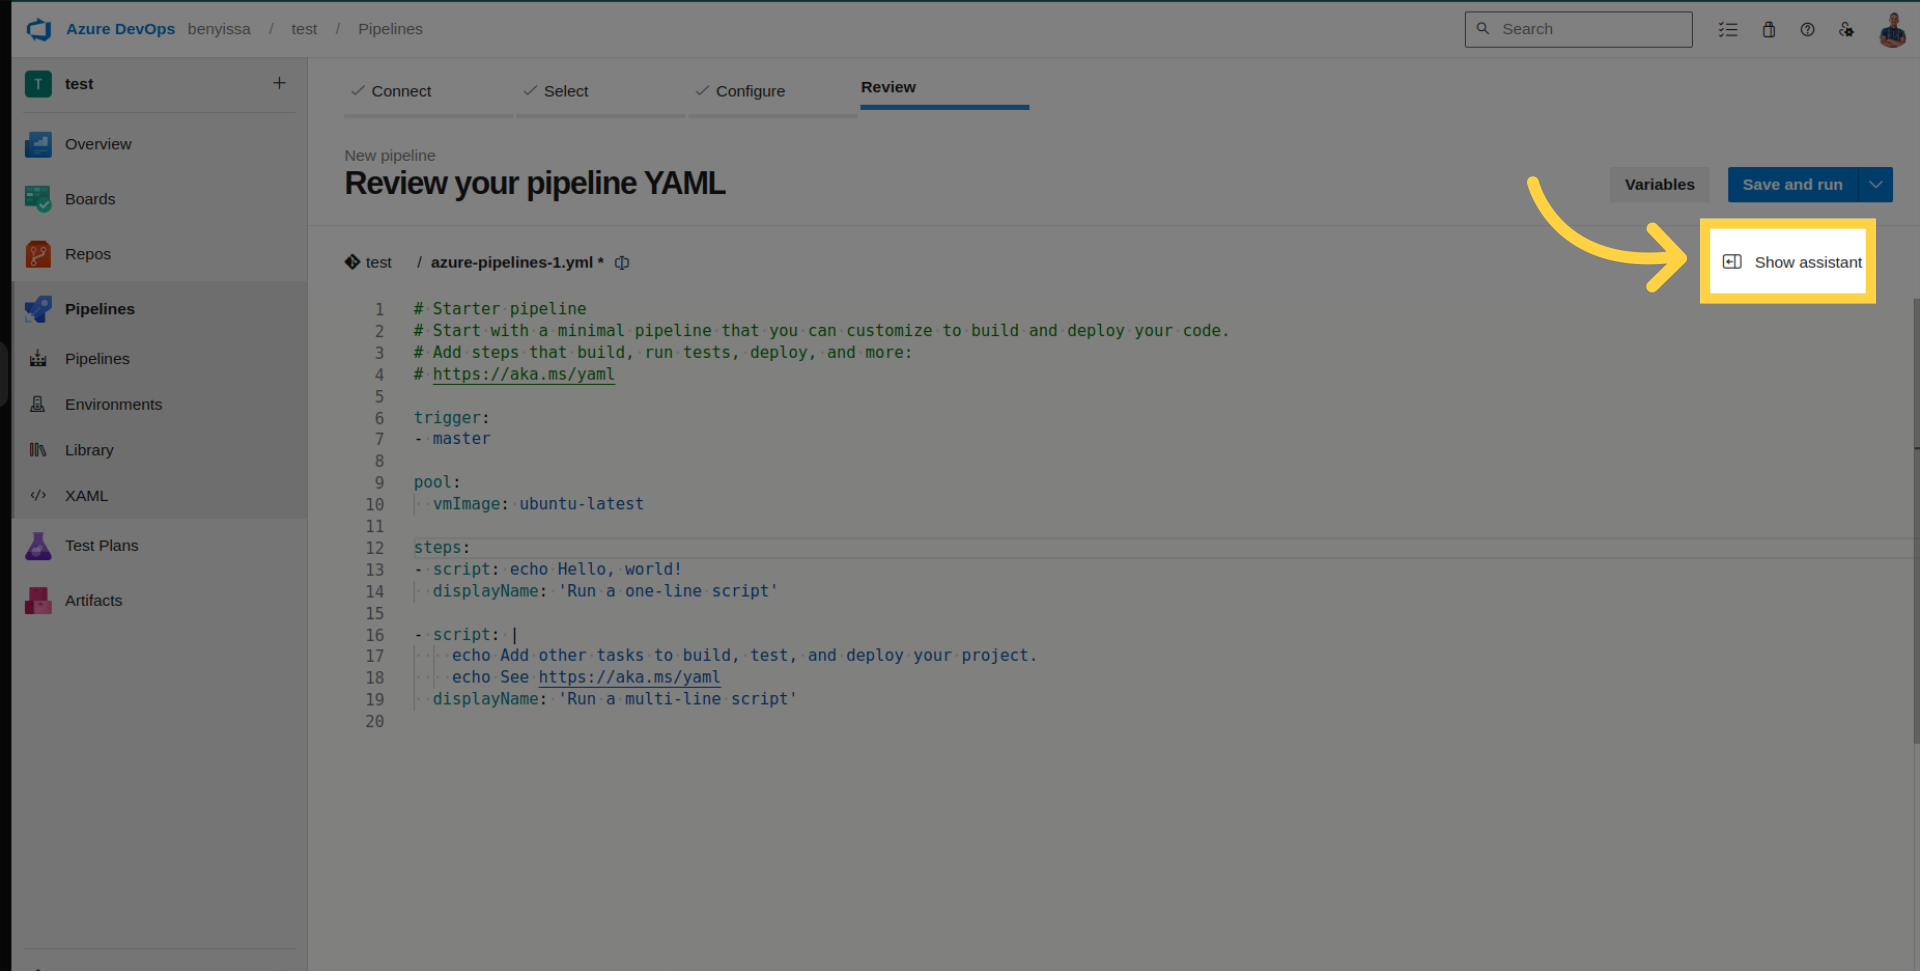Screen dimensions: 1920x971
Task: Expand the plus menu next to test project
Action: [x=279, y=84]
